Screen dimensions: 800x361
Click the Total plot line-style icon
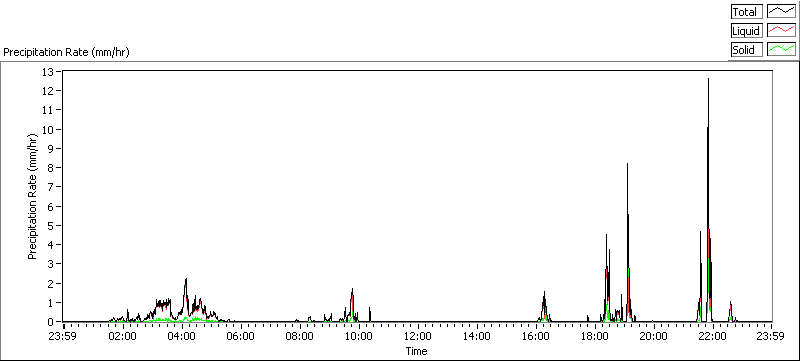tap(782, 11)
